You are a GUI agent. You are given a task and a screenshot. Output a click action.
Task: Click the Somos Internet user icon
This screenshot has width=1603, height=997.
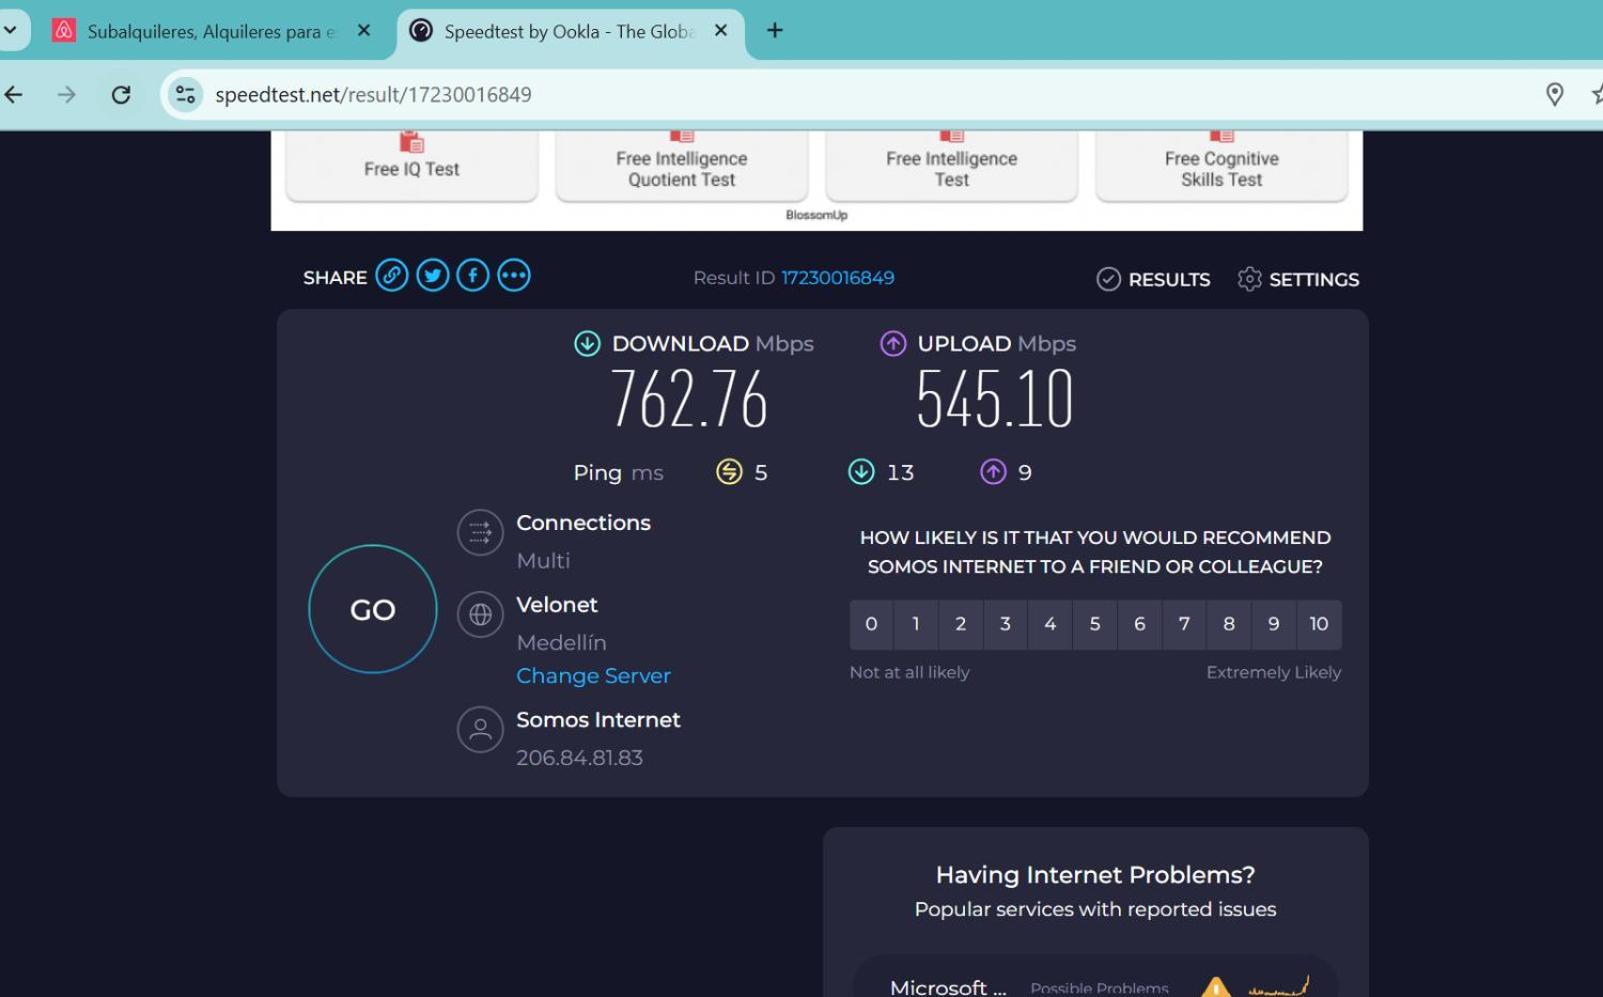tap(480, 729)
